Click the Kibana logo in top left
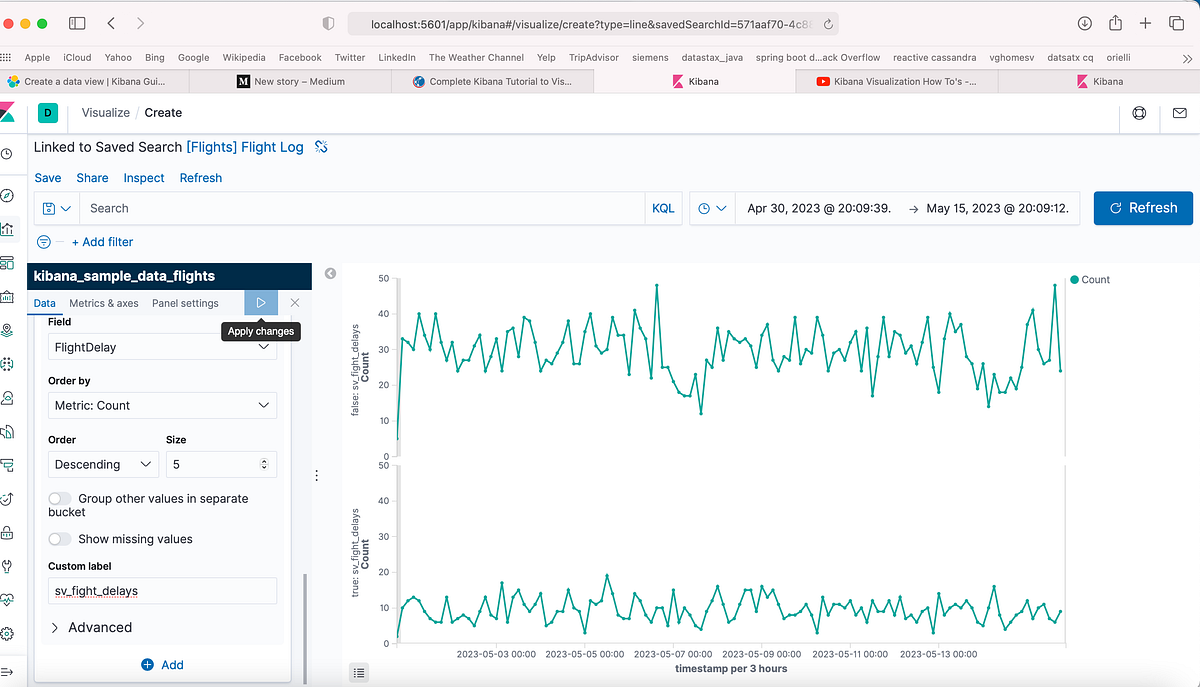Screen dimensions: 1200x687 tap(10, 113)
